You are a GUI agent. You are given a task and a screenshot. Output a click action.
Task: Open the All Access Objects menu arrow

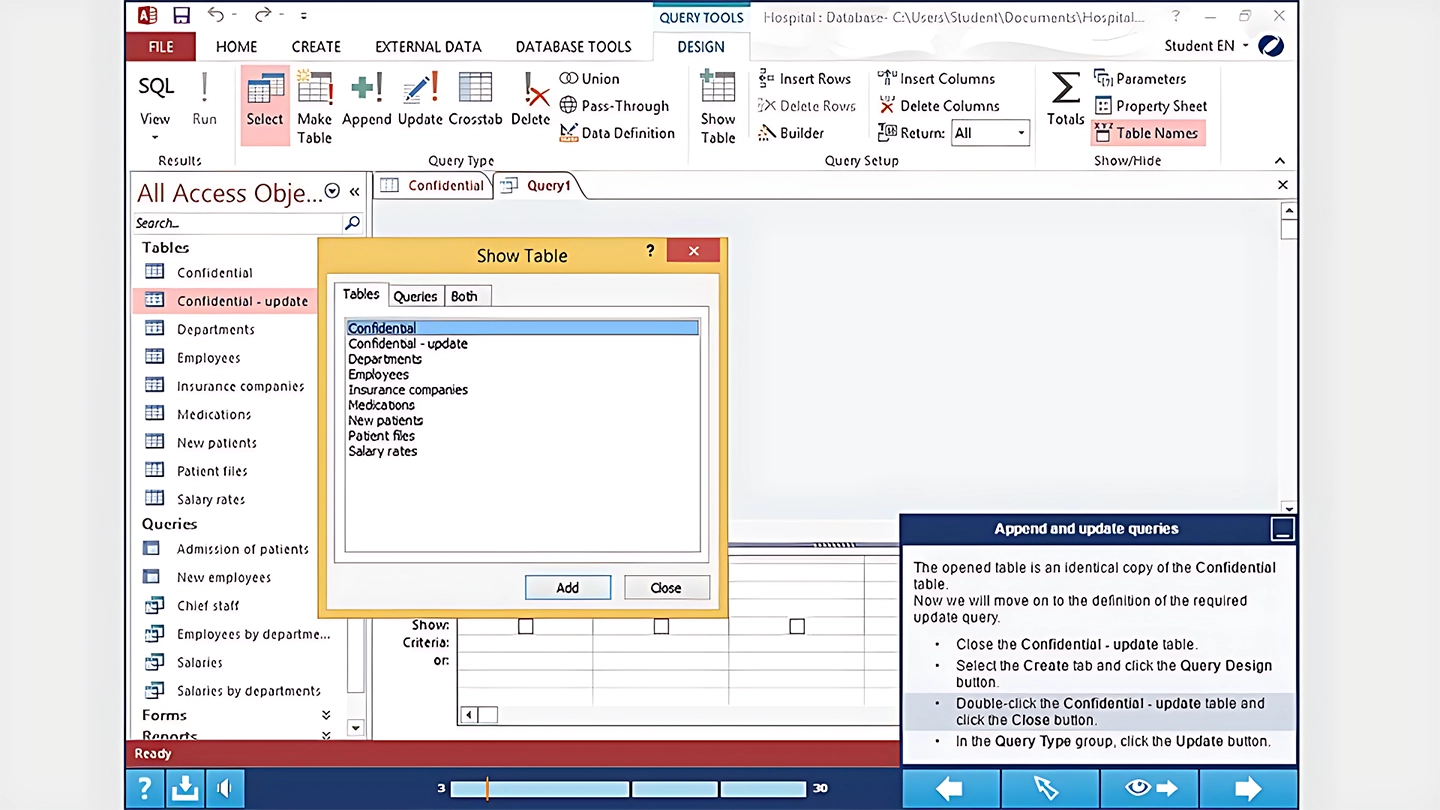coord(332,192)
